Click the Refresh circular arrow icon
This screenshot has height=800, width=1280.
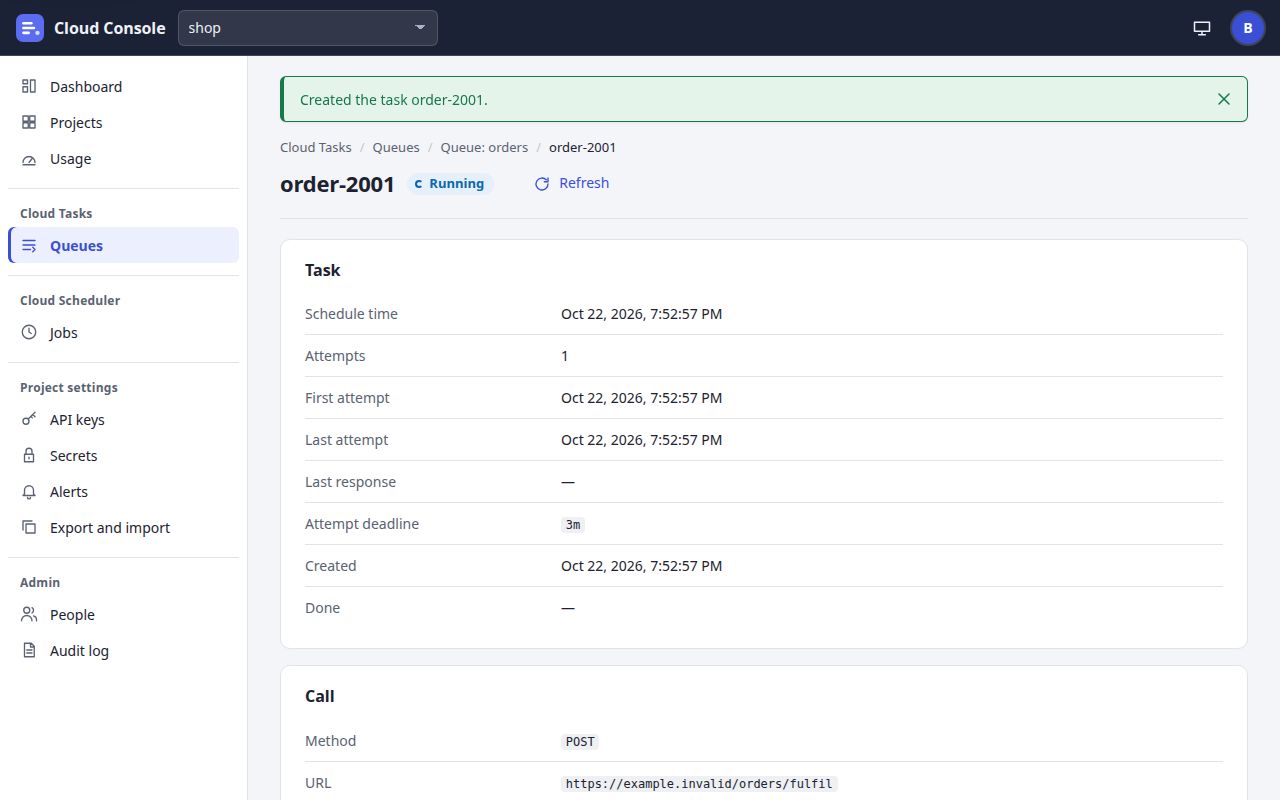click(542, 184)
